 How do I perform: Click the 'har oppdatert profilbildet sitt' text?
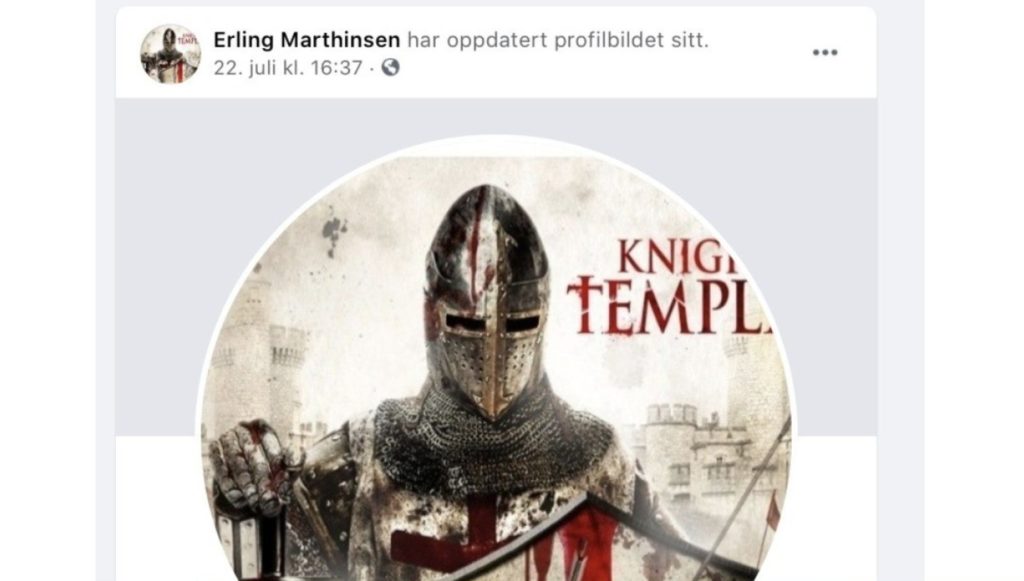(558, 40)
